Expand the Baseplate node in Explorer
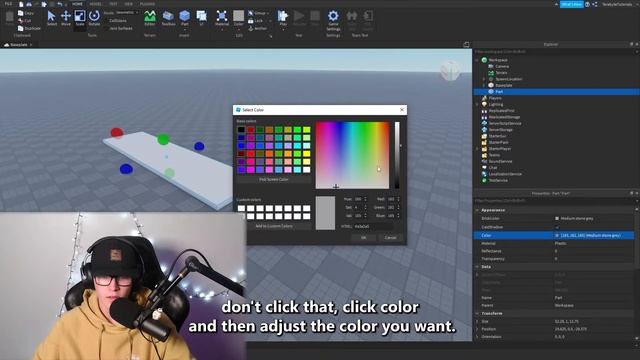This screenshot has width=640, height=360. (484, 85)
